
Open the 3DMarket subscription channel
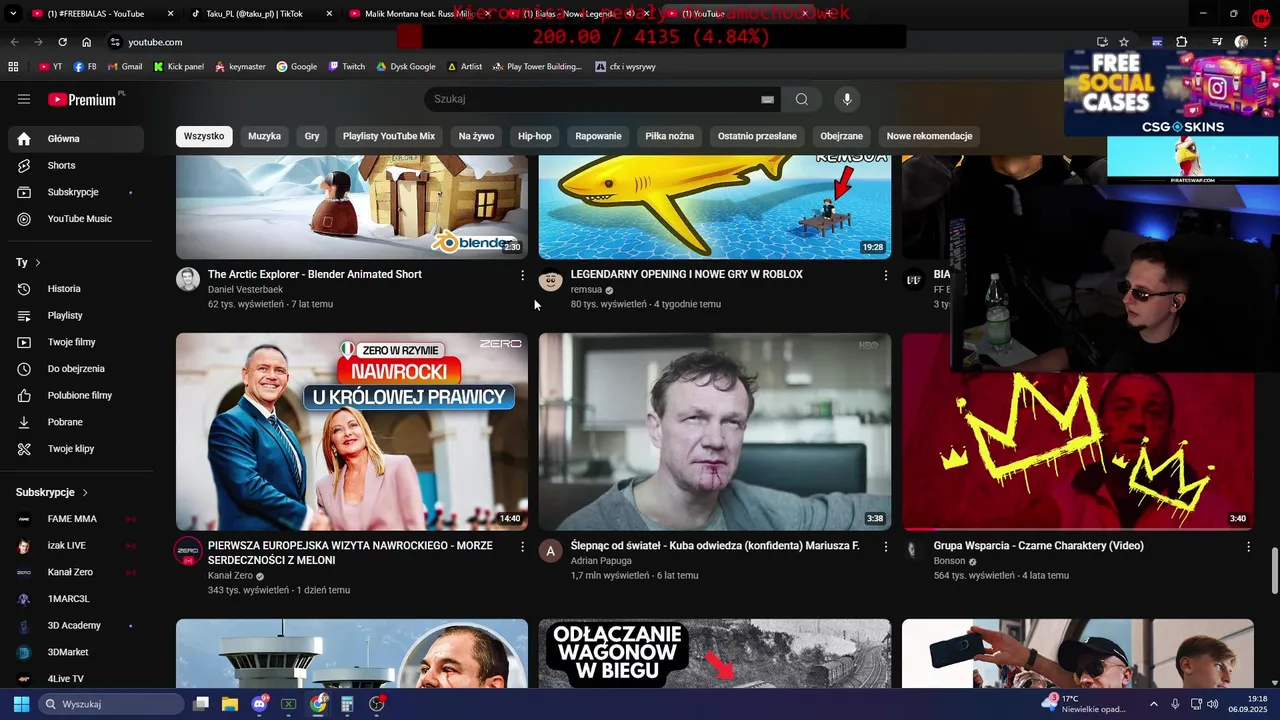pos(76,652)
